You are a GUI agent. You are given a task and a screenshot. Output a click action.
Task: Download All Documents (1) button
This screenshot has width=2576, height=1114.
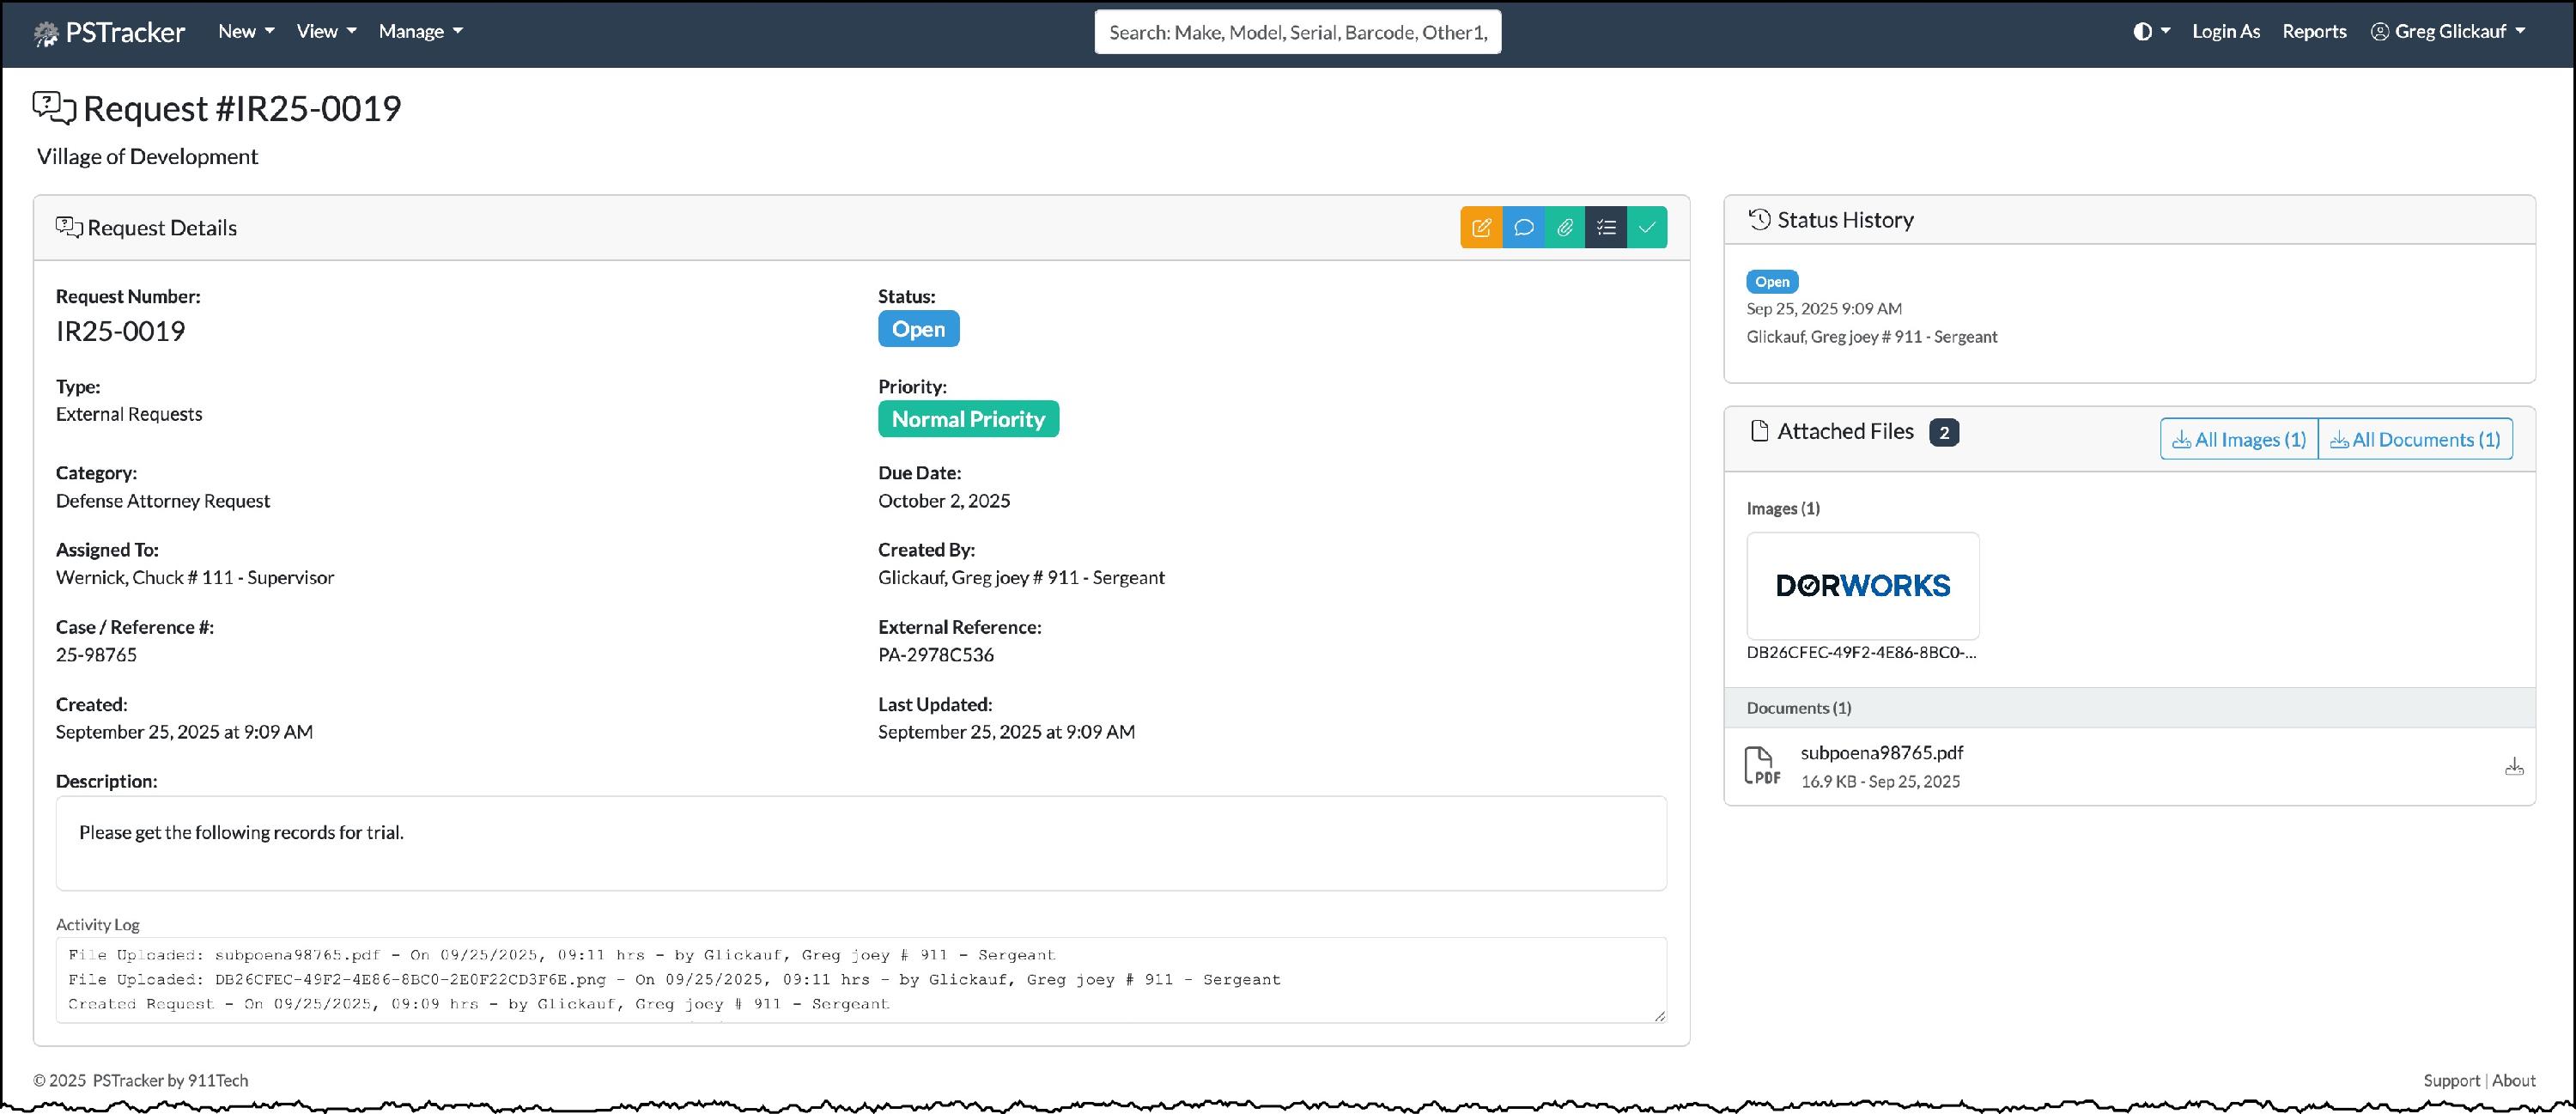[2415, 440]
